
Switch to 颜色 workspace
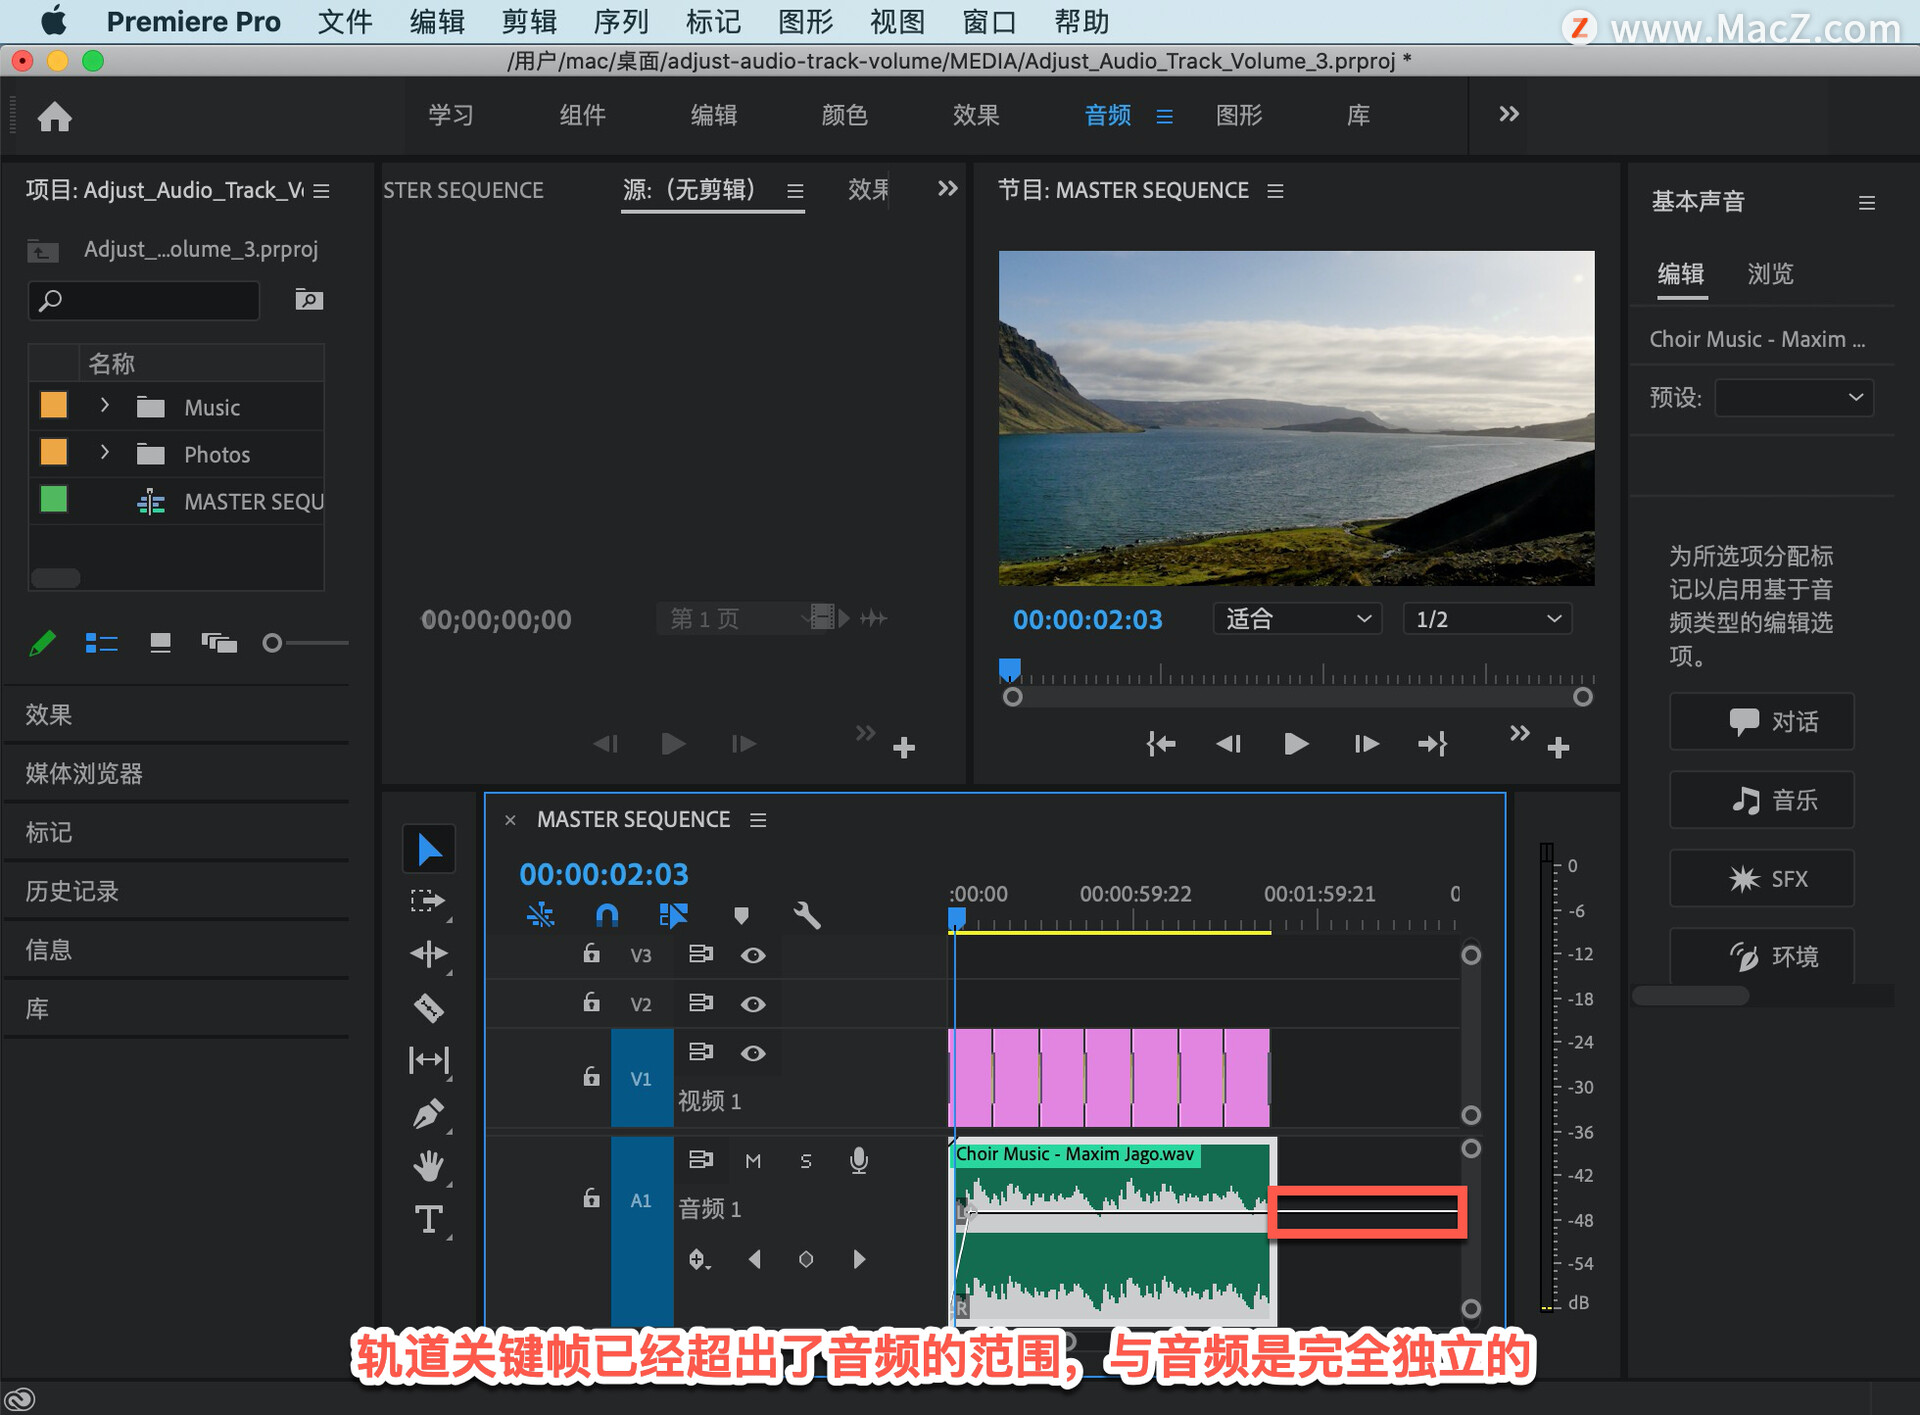845,115
